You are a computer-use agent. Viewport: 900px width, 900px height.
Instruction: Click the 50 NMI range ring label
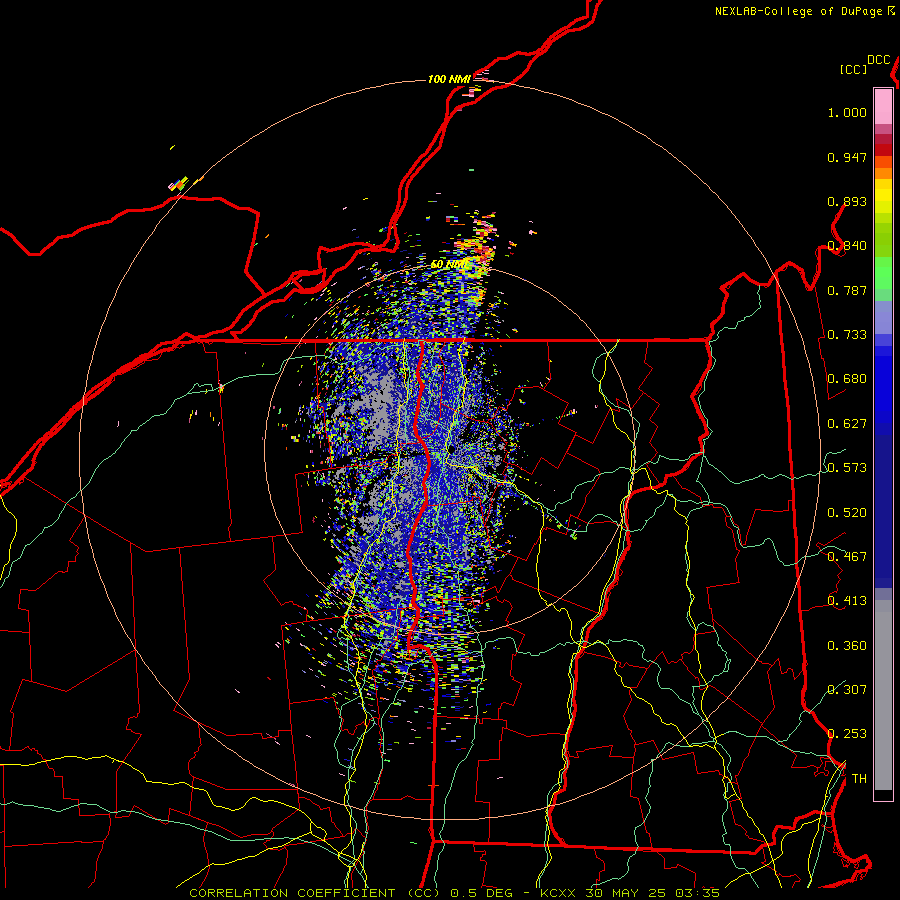pos(448,264)
